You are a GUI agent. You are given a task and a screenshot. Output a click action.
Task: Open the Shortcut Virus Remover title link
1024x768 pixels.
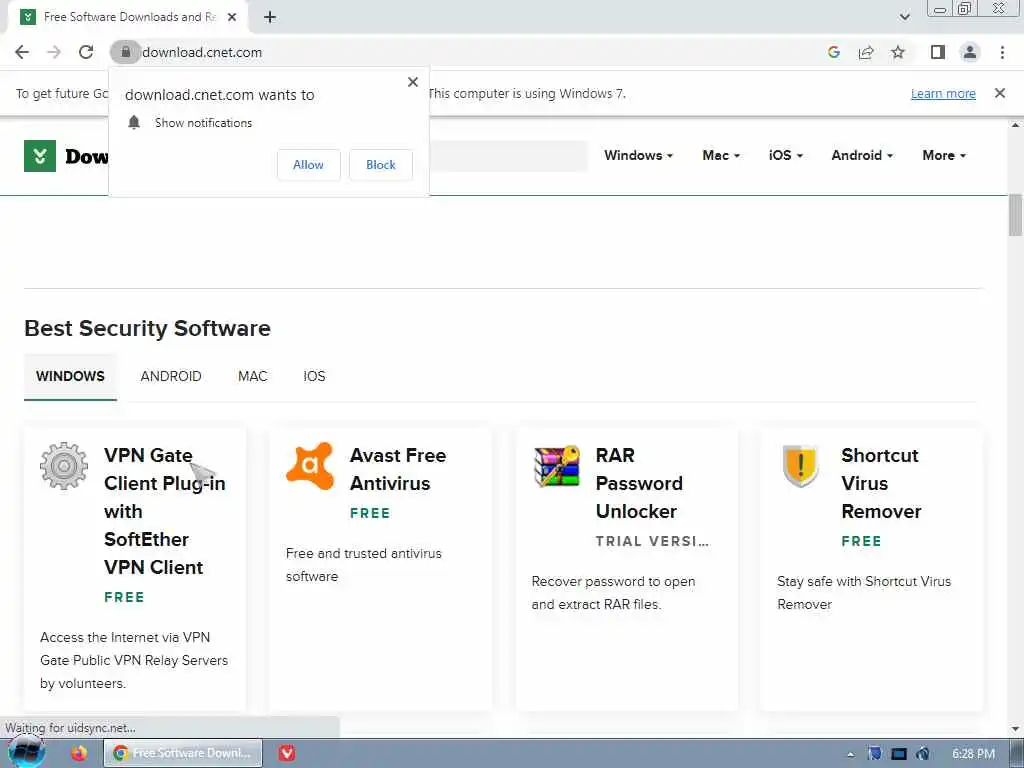881,483
